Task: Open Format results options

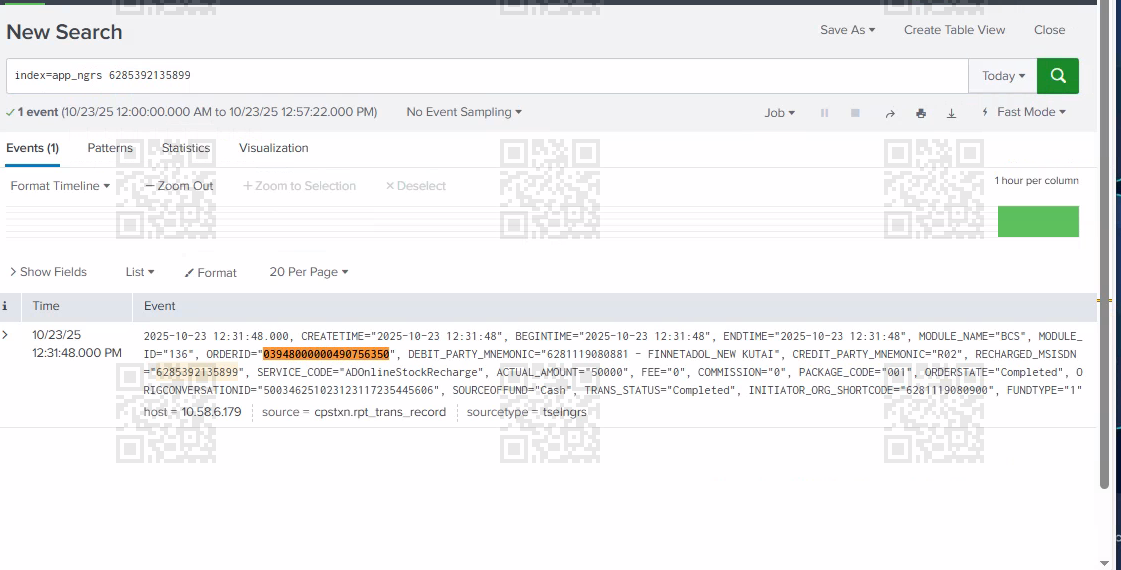Action: [x=210, y=272]
